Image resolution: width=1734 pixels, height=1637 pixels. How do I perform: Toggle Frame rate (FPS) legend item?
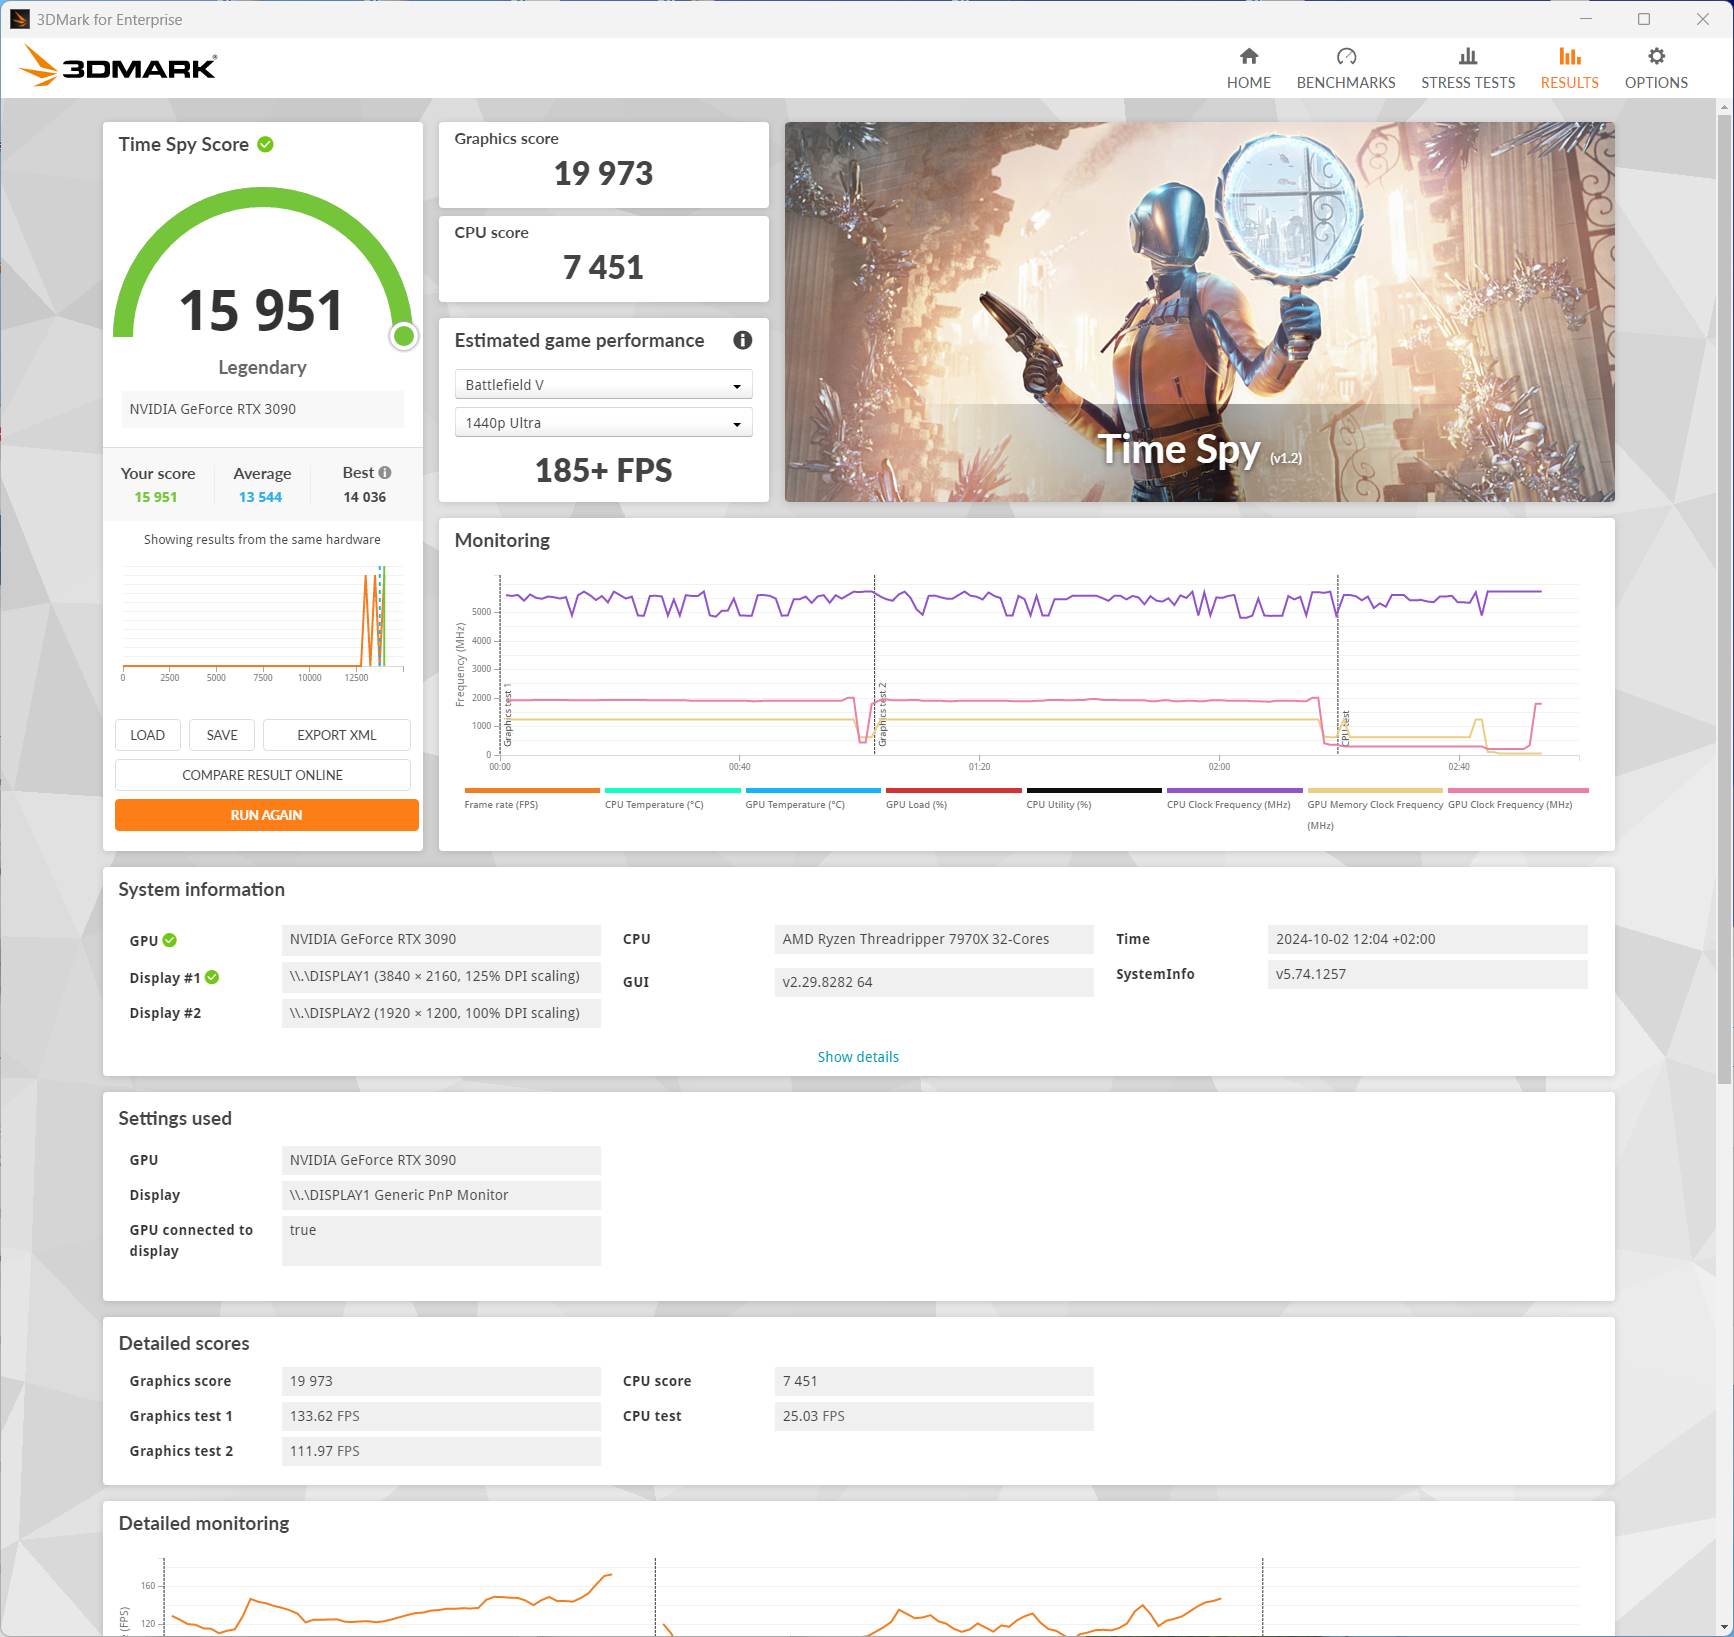click(x=531, y=798)
